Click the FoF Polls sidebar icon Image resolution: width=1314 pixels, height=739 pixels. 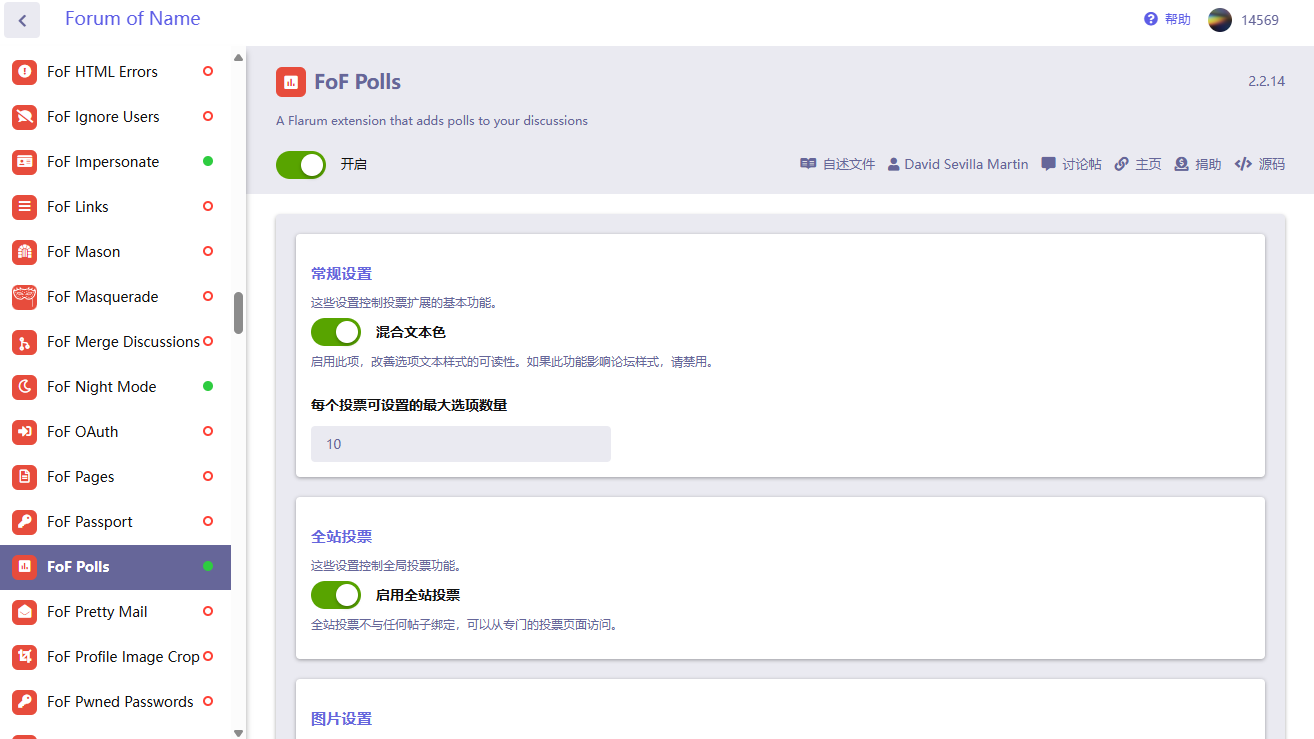24,567
